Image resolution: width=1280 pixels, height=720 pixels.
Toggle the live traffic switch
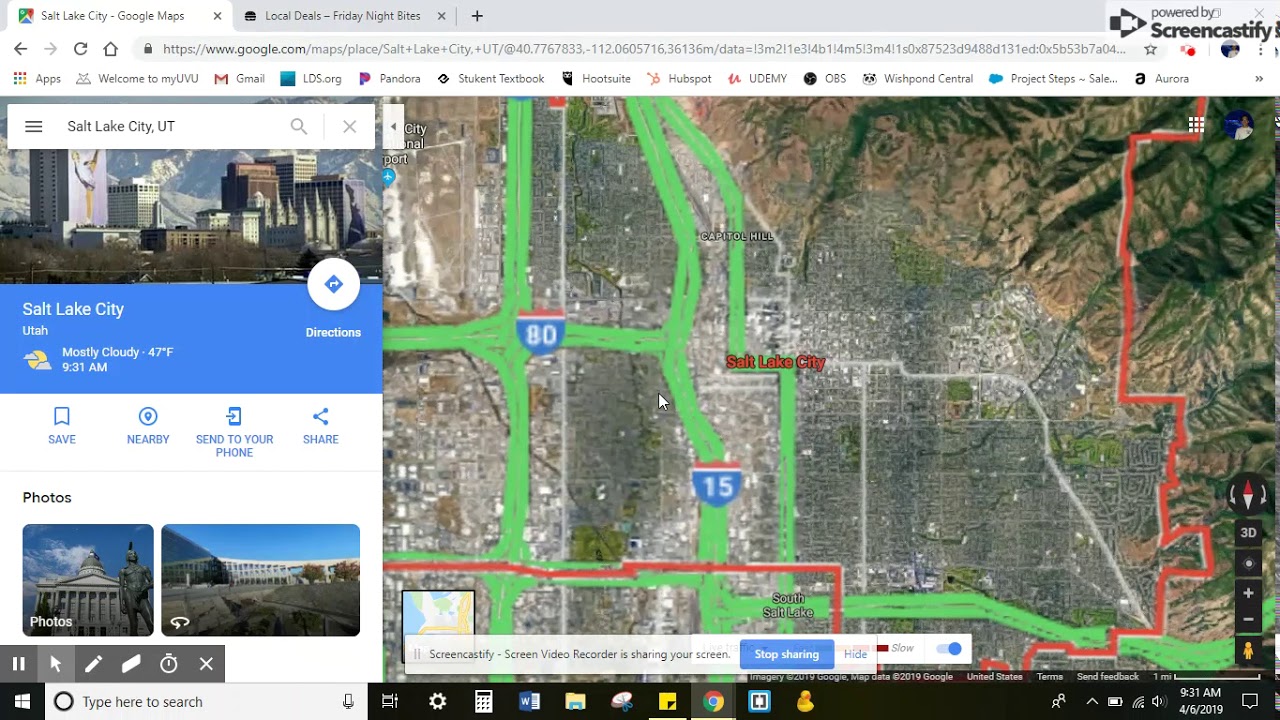click(949, 649)
